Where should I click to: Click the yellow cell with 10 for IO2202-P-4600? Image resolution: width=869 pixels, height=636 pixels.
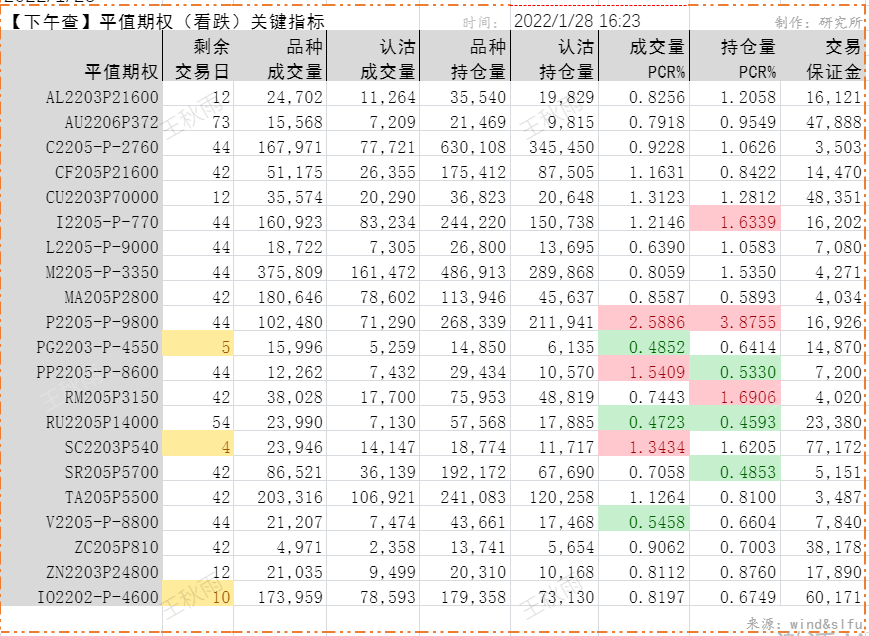pos(202,597)
